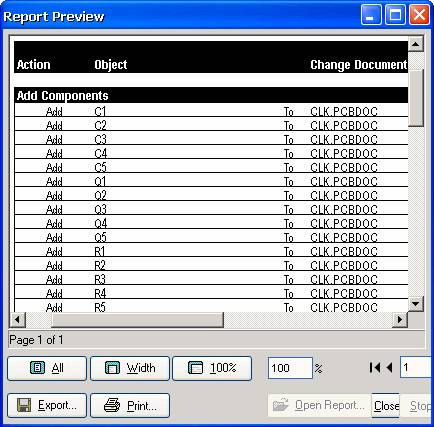Click the Export floppy disk icon

(x=24, y=406)
